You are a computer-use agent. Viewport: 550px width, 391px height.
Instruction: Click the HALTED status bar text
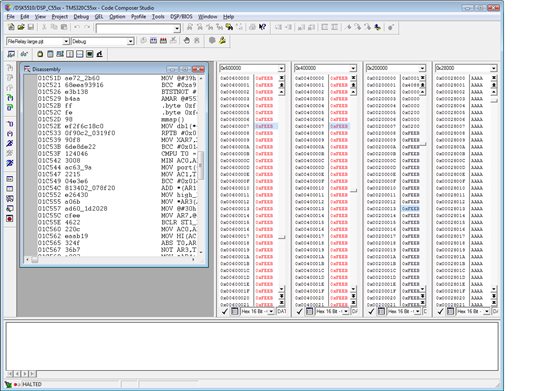32,384
